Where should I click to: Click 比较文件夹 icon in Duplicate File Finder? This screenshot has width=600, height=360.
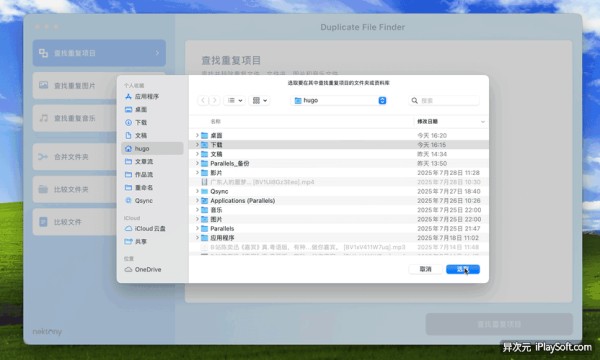(43, 189)
